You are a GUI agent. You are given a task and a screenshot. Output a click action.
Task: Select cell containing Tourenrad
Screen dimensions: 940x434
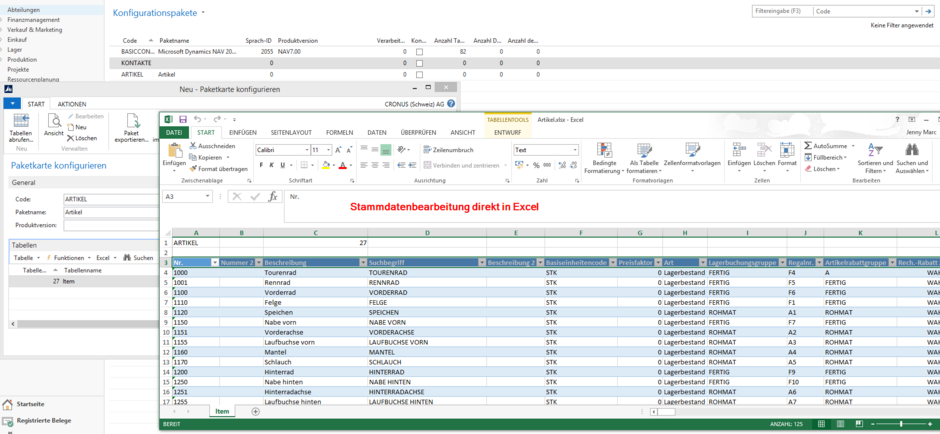pyautogui.click(x=315, y=272)
